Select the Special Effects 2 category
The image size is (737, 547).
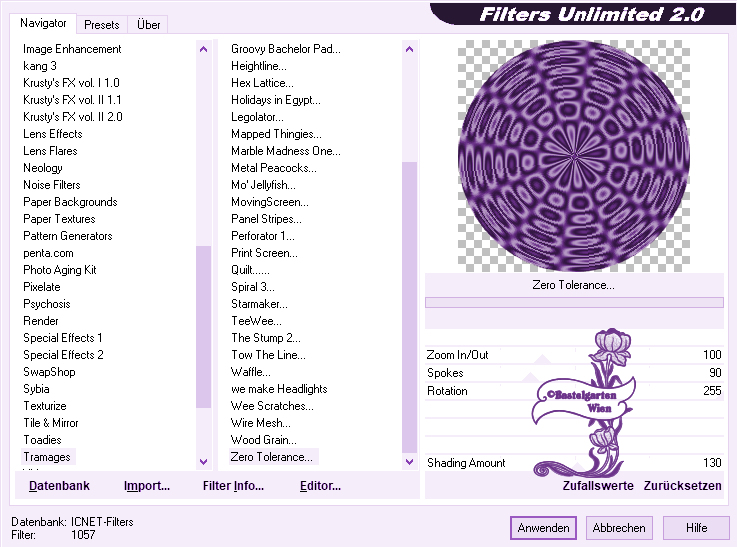tap(63, 355)
